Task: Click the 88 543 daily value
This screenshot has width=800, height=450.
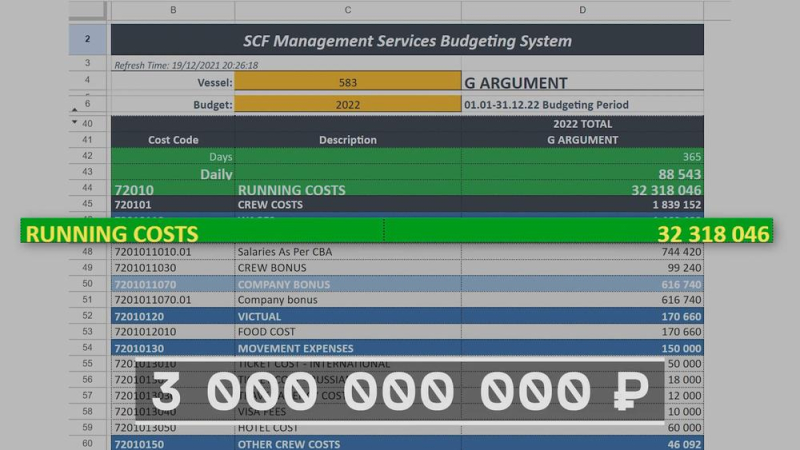Action: point(680,174)
